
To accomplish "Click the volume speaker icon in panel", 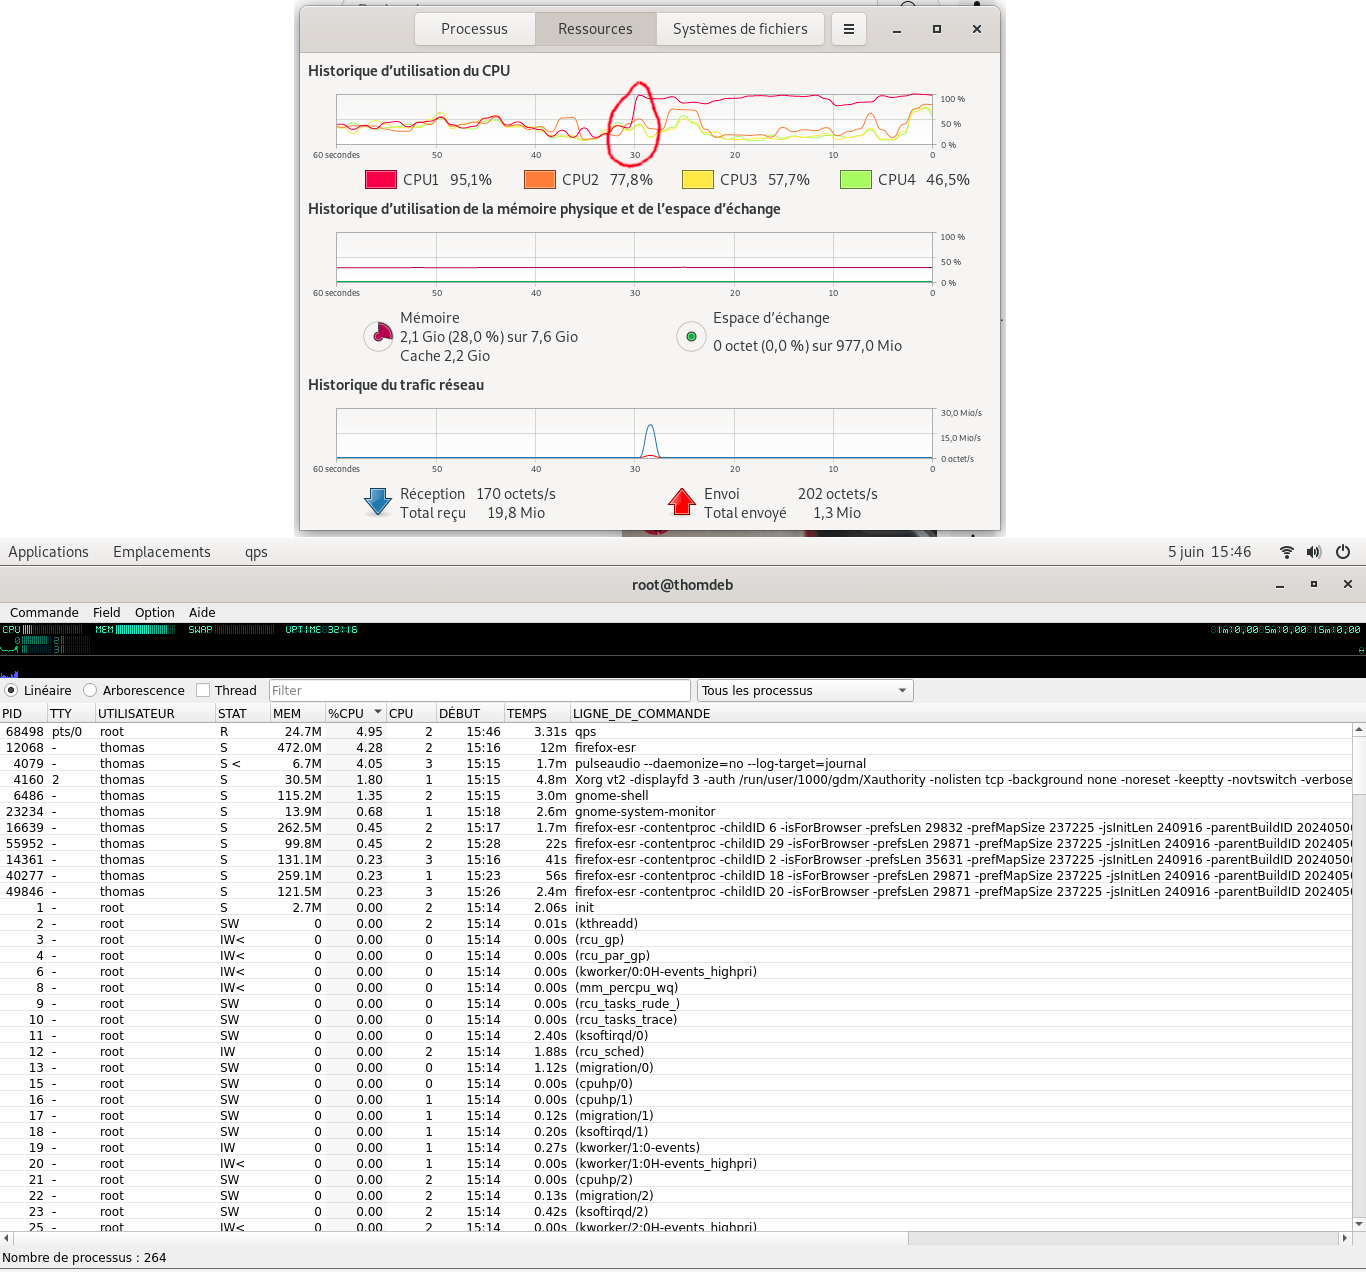I will click(x=1314, y=552).
